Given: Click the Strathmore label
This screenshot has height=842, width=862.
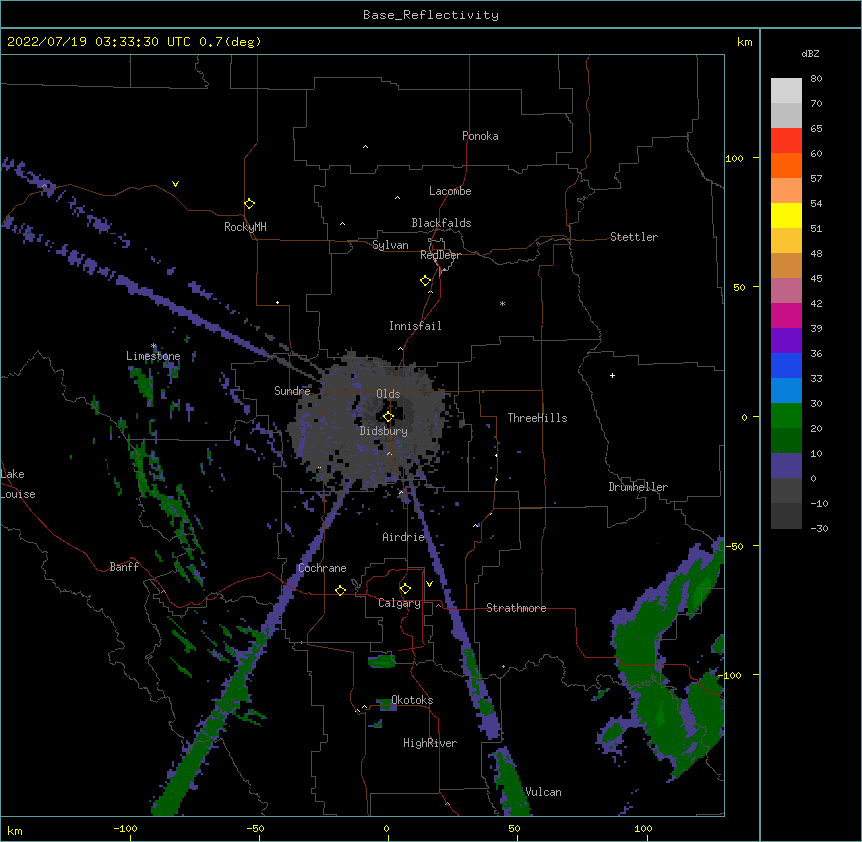Looking at the screenshot, I should (x=516, y=608).
